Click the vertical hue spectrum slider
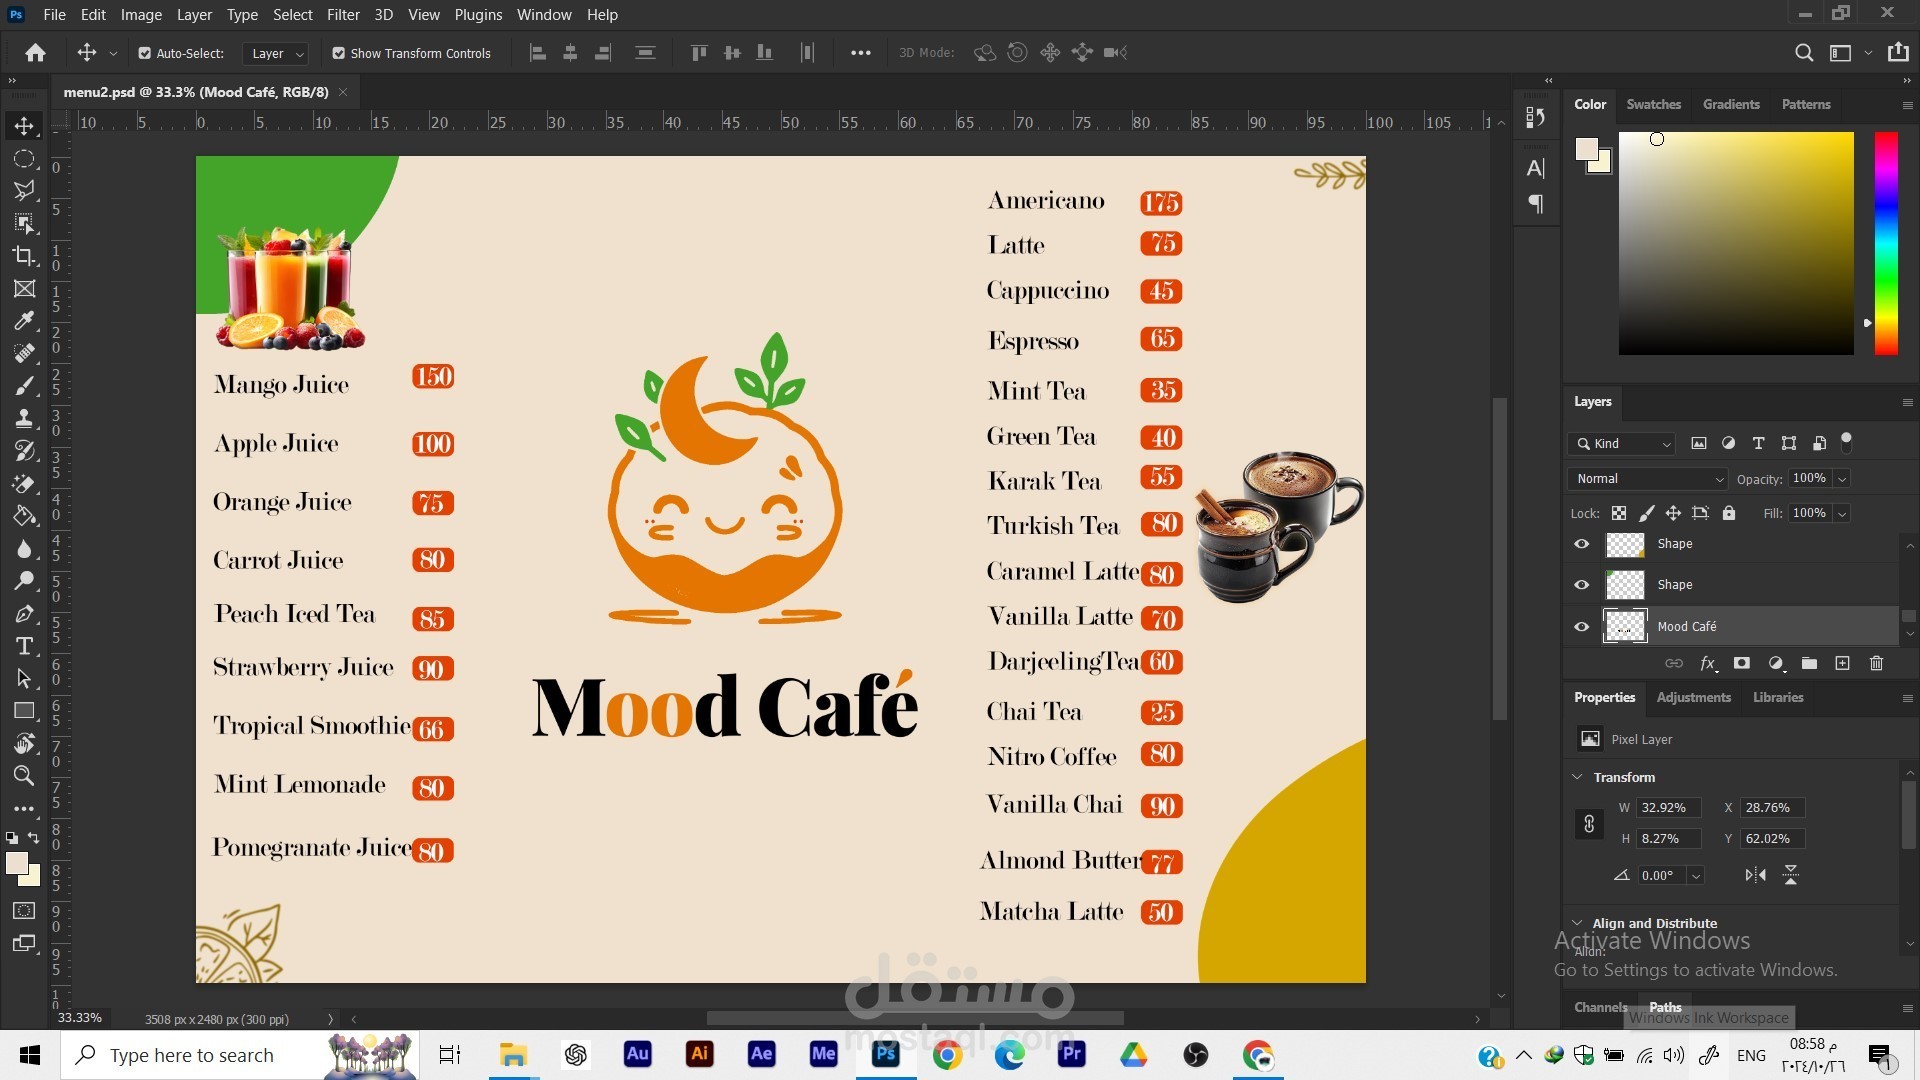The height and width of the screenshot is (1080, 1920). coord(1885,243)
